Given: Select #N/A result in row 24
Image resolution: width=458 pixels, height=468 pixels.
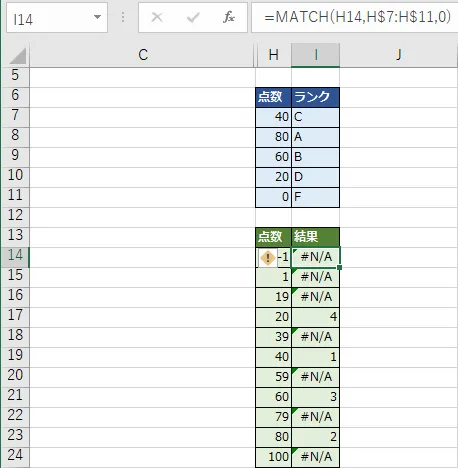Looking at the screenshot, I should pos(316,457).
